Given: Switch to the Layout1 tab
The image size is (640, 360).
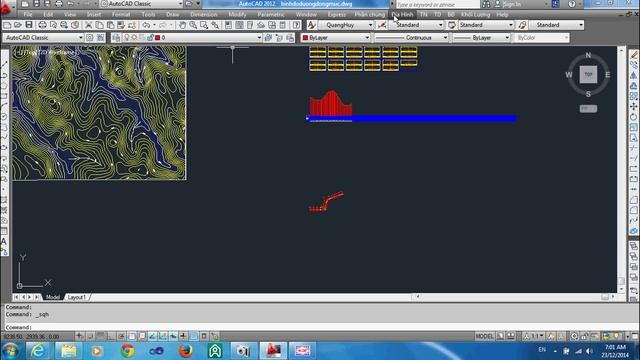Looking at the screenshot, I should pyautogui.click(x=77, y=297).
